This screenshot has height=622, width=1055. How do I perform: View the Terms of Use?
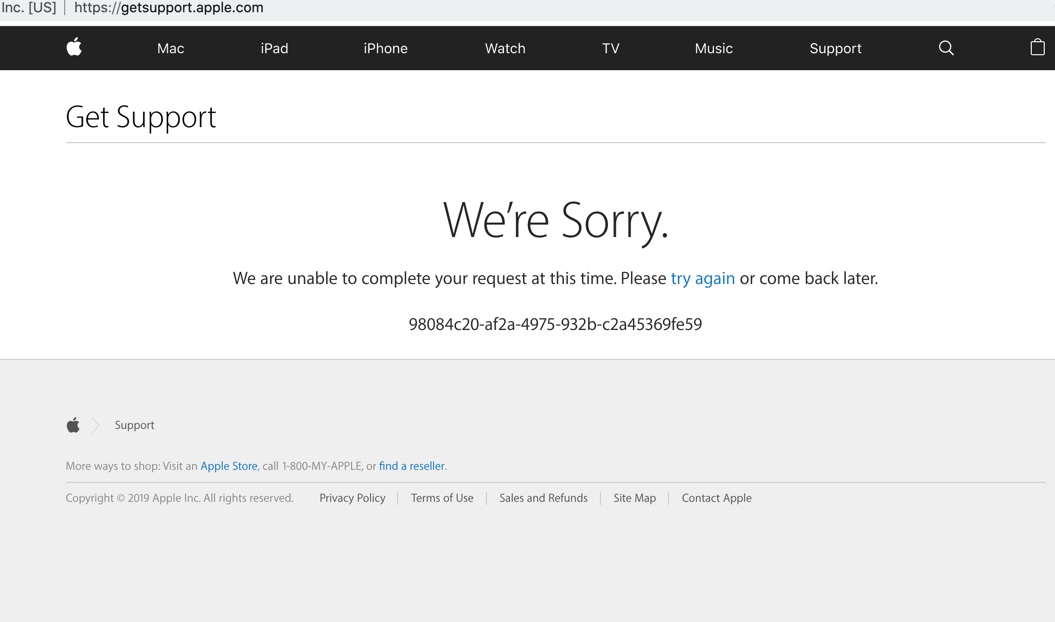click(442, 498)
